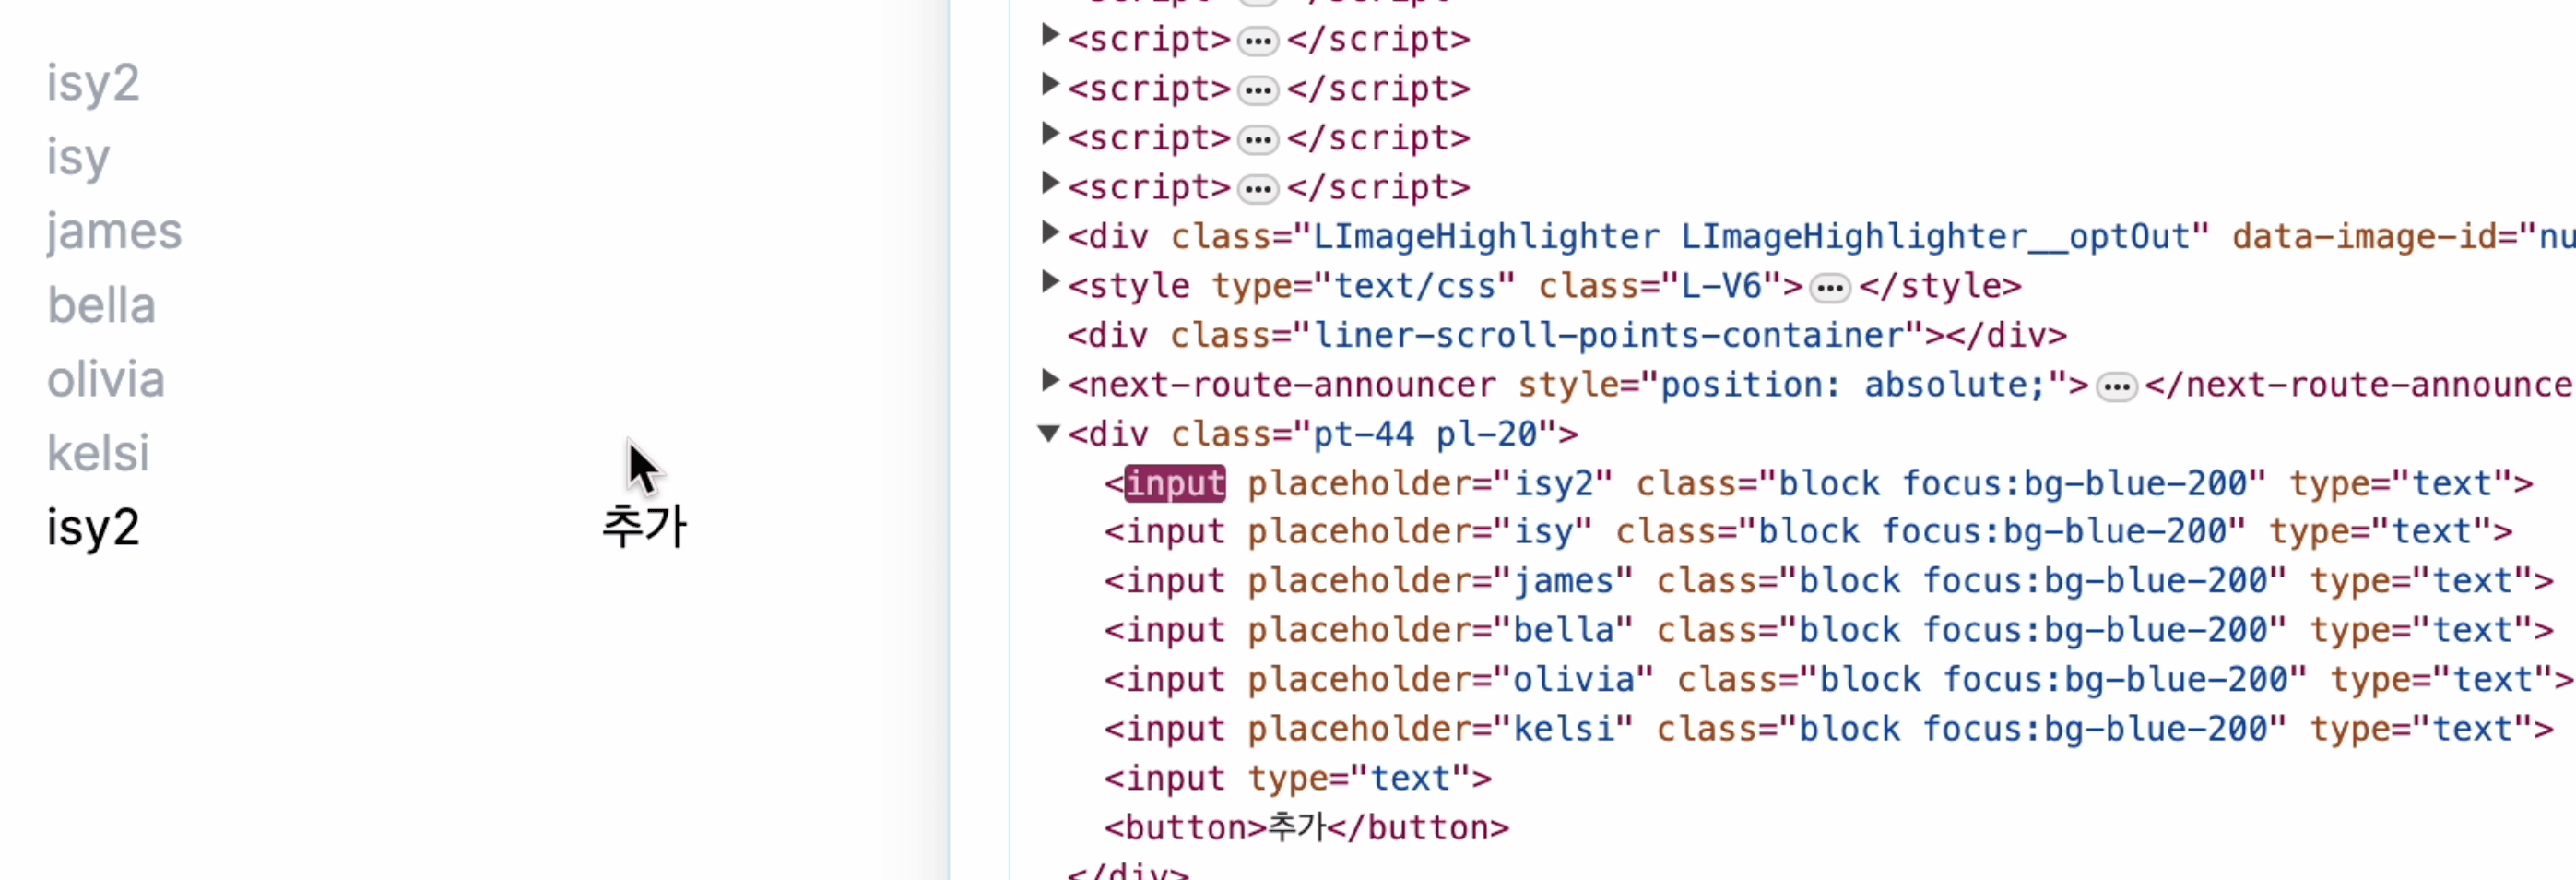Select the button 추가 element in DOM tree
Screen dimensions: 2576x880
[1306, 828]
